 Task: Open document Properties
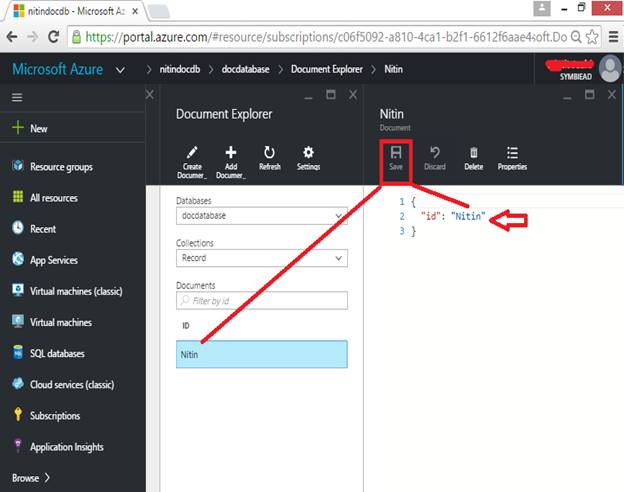(512, 158)
